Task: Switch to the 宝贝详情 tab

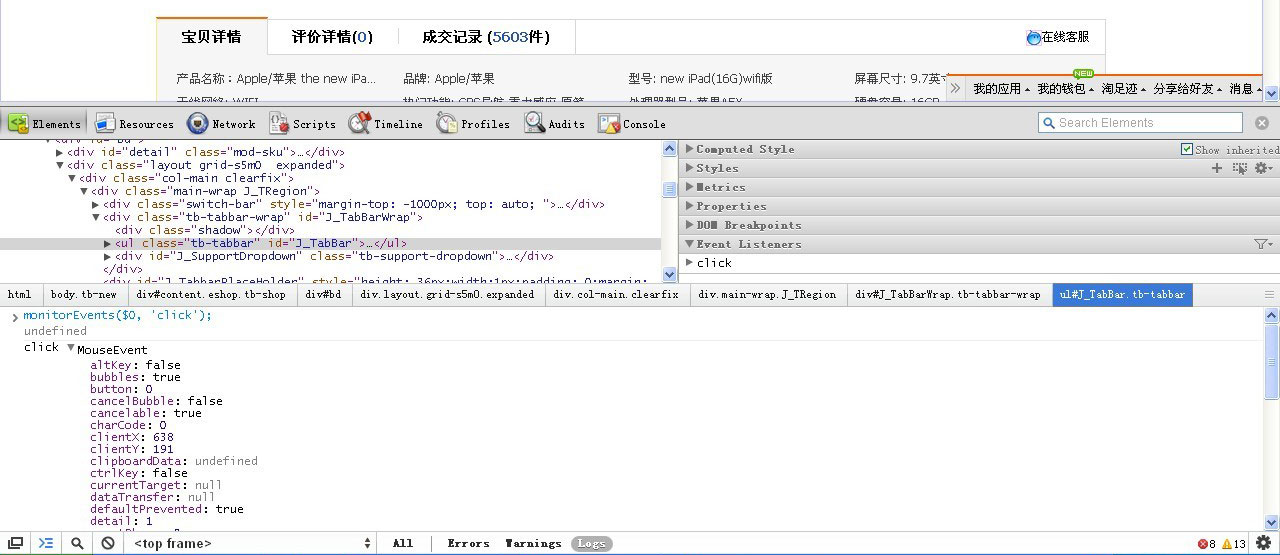Action: coord(211,37)
